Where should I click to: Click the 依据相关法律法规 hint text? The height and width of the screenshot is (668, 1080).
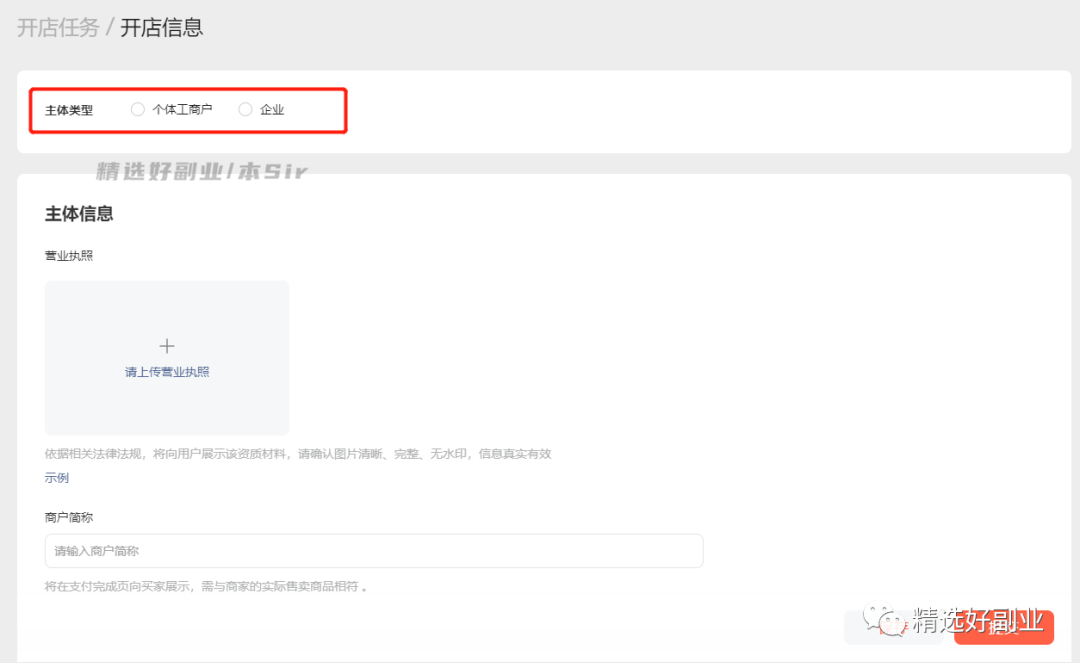pyautogui.click(x=298, y=454)
